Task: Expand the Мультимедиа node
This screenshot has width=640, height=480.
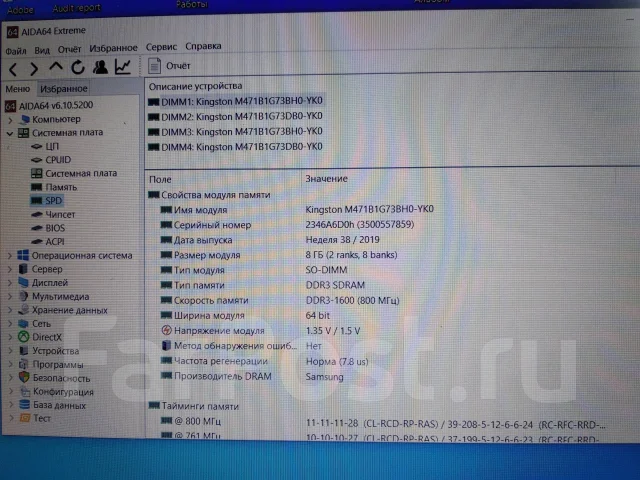Action: 10,297
